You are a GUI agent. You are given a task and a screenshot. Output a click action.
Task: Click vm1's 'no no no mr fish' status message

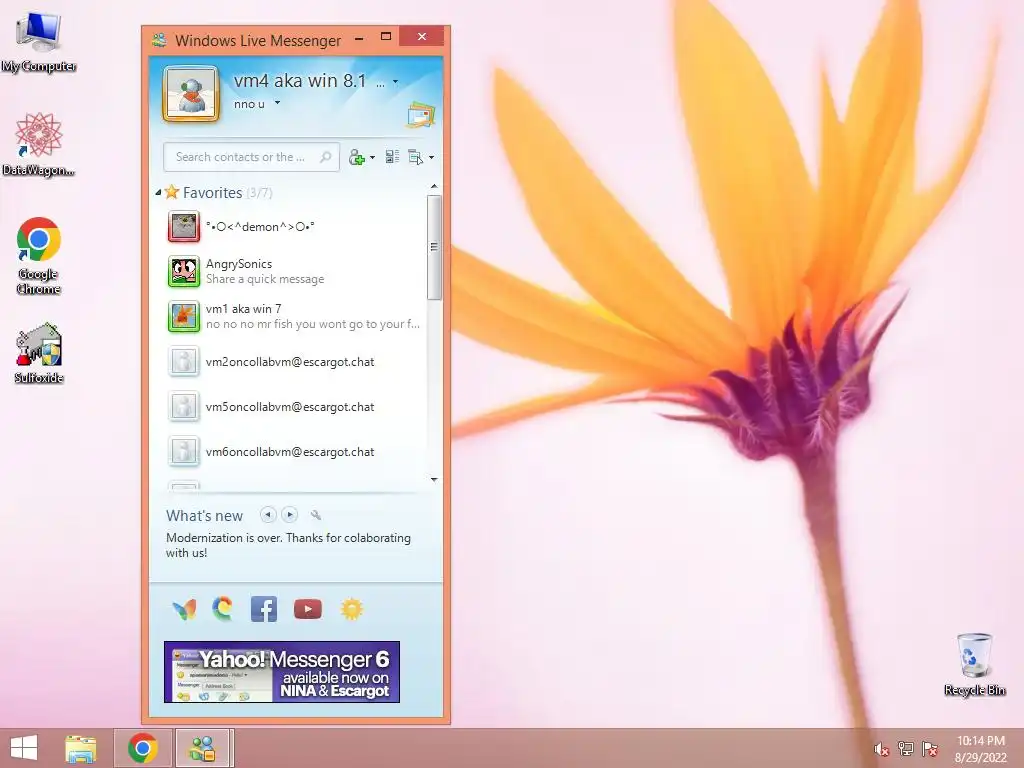coord(313,324)
